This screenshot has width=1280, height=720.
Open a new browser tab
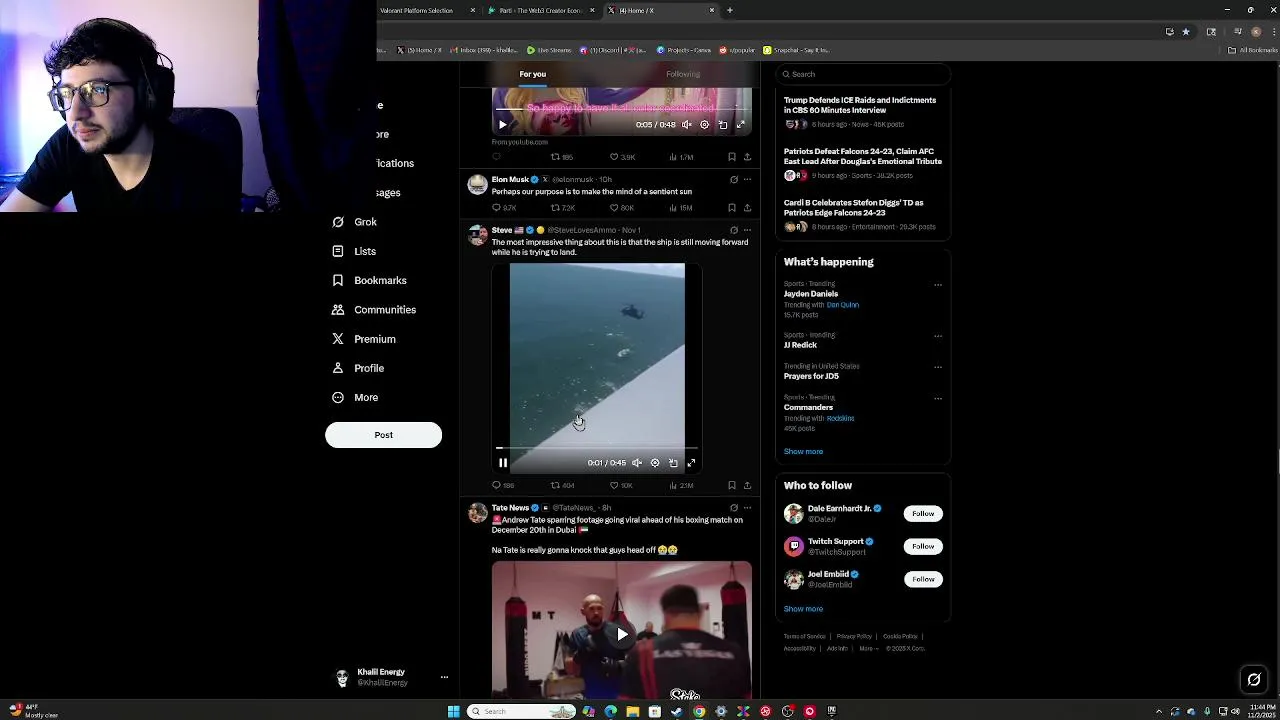tap(730, 10)
